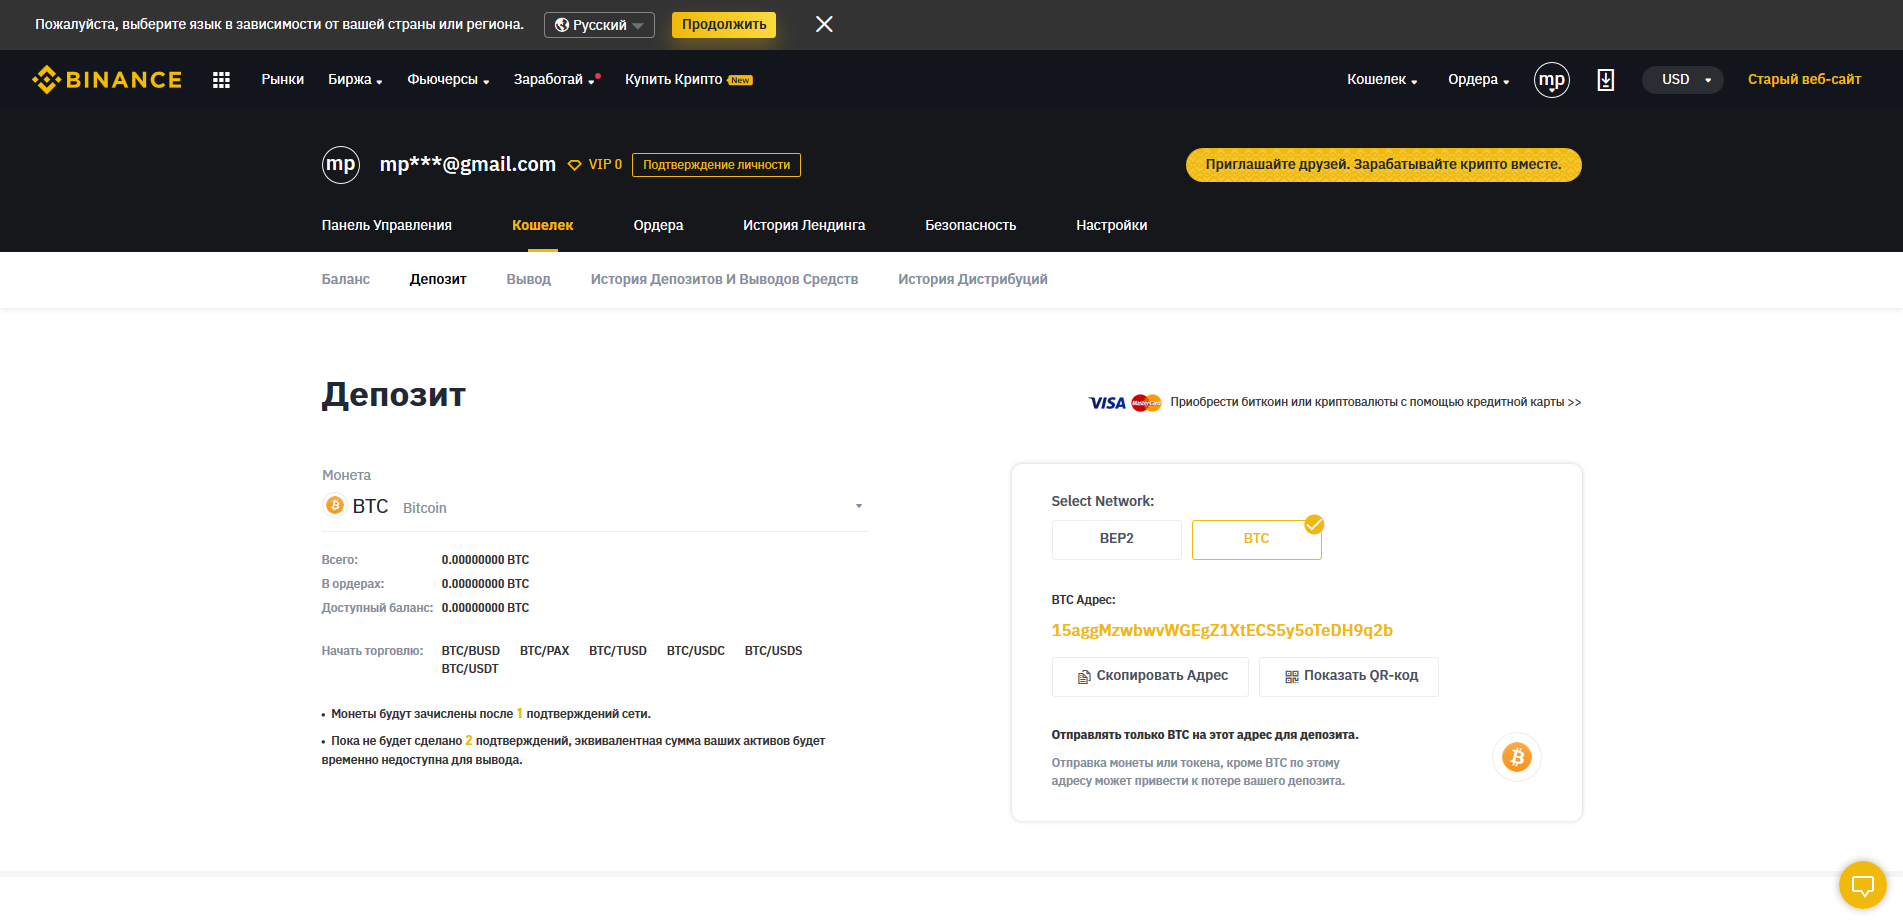The width and height of the screenshot is (1903, 924).
Task: Open the BTC/USDS trading pair
Action: [773, 652]
